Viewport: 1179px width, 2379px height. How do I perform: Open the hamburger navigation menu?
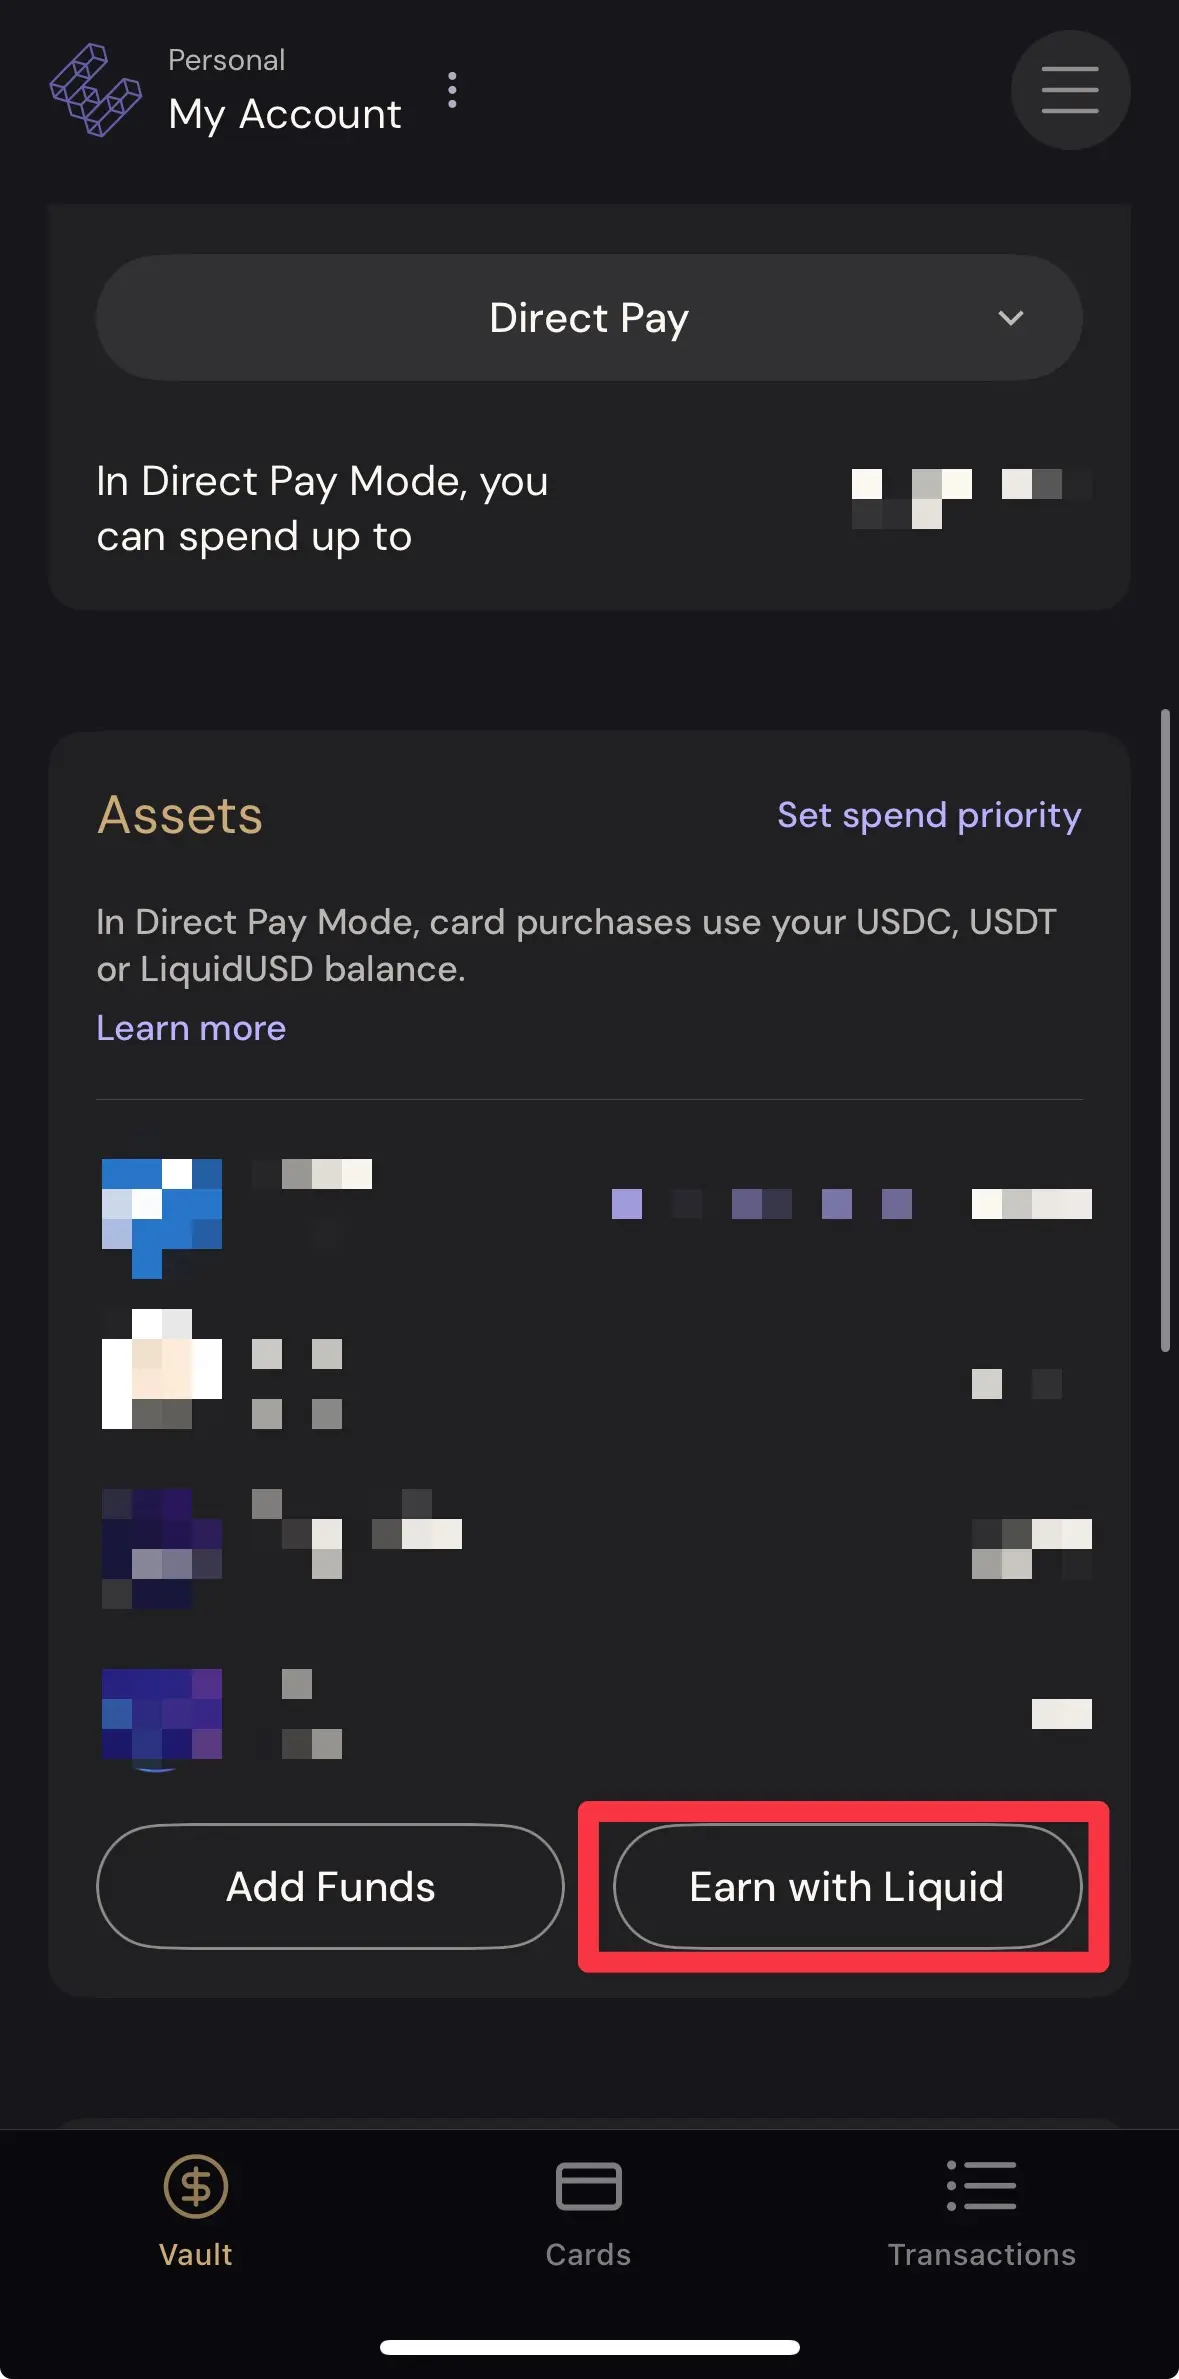(x=1070, y=91)
